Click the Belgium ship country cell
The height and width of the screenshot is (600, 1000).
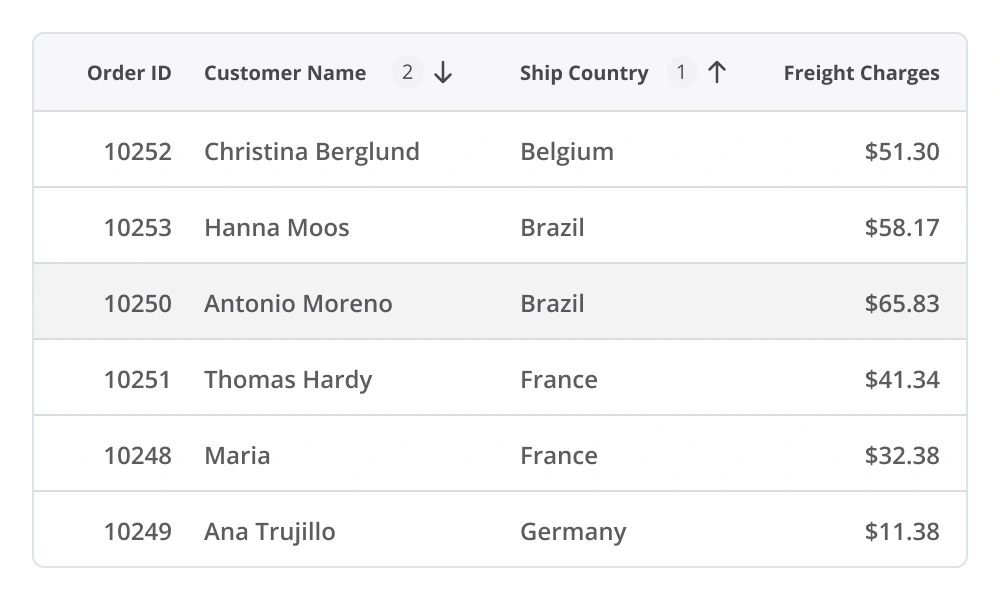pos(567,152)
